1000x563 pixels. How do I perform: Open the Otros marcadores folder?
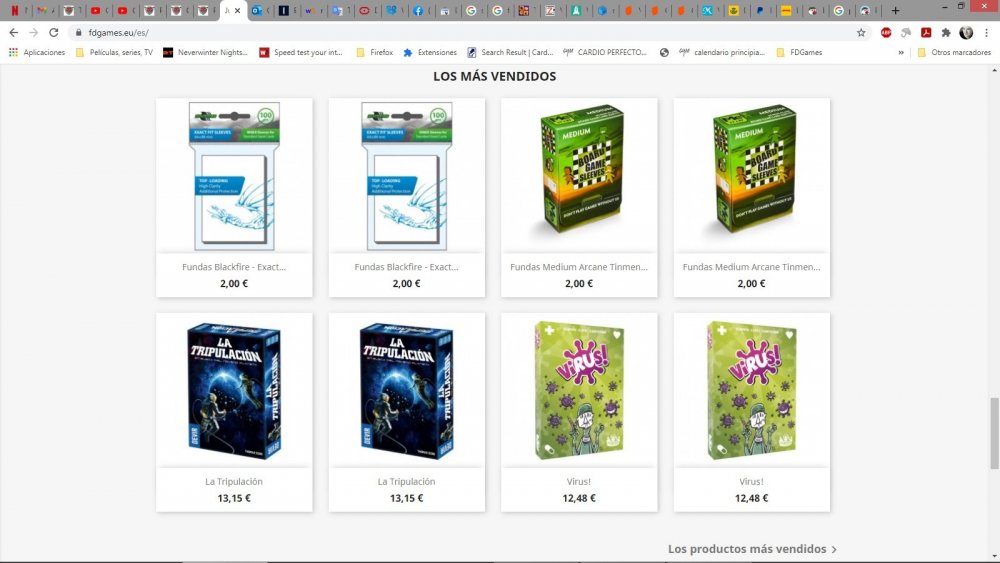(954, 52)
